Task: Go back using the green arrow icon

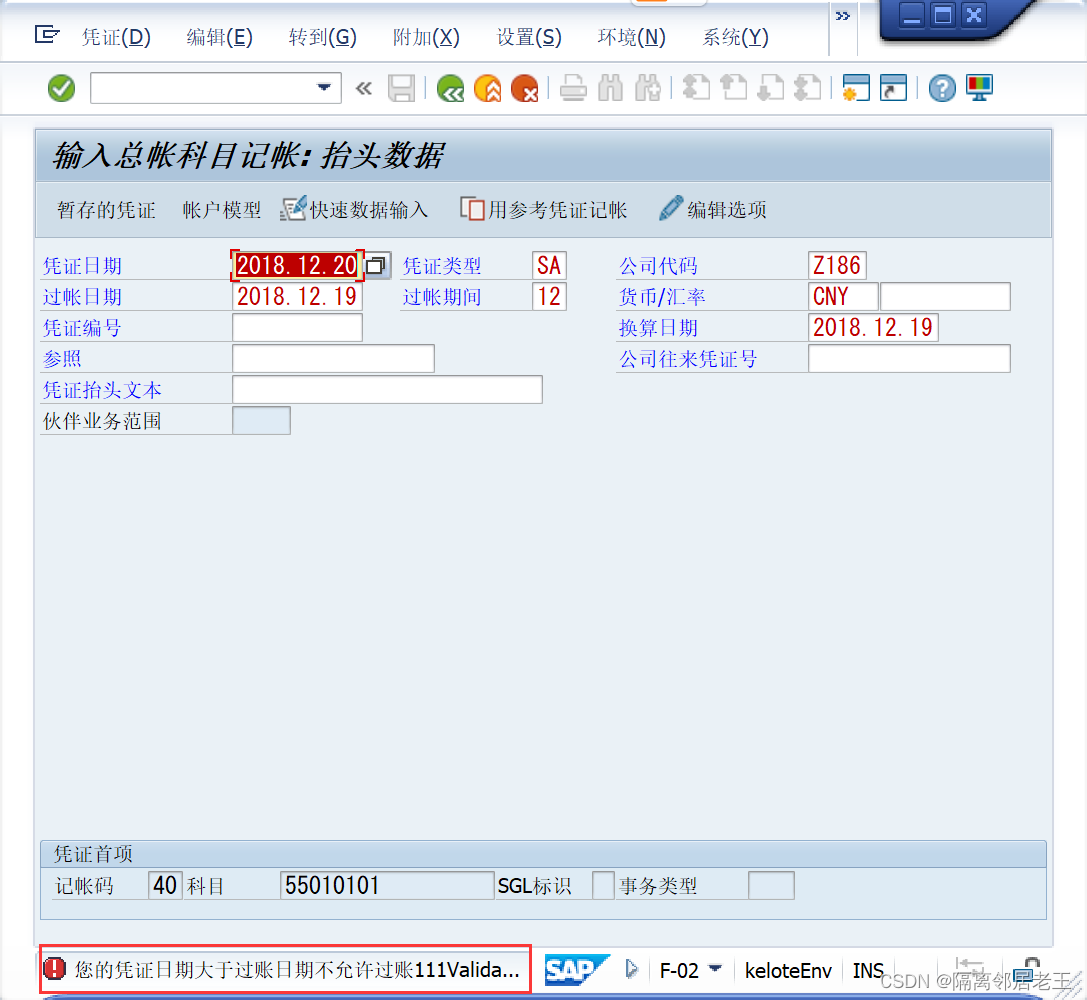Action: (x=450, y=88)
